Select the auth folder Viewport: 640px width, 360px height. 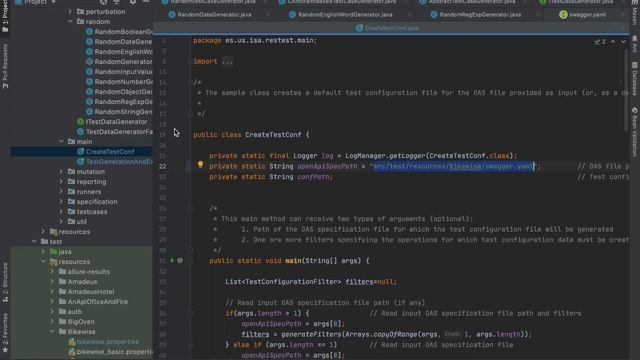[70, 311]
